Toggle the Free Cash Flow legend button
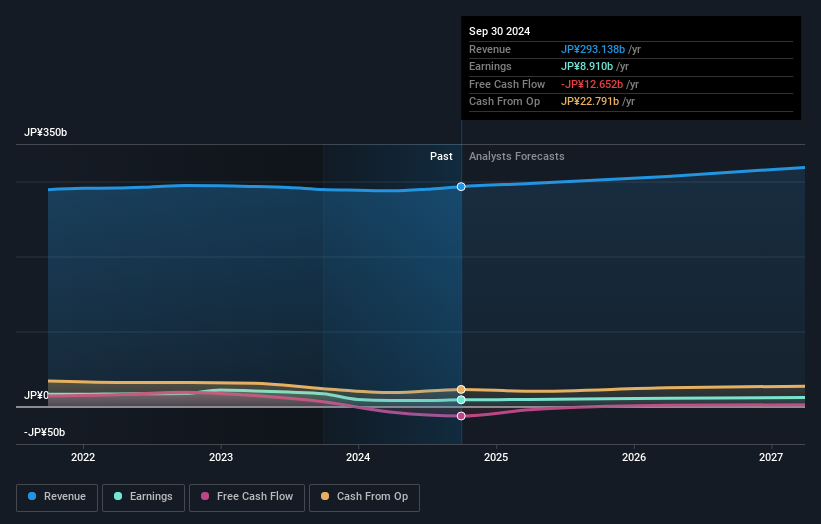Viewport: 821px width, 524px height. (247, 497)
